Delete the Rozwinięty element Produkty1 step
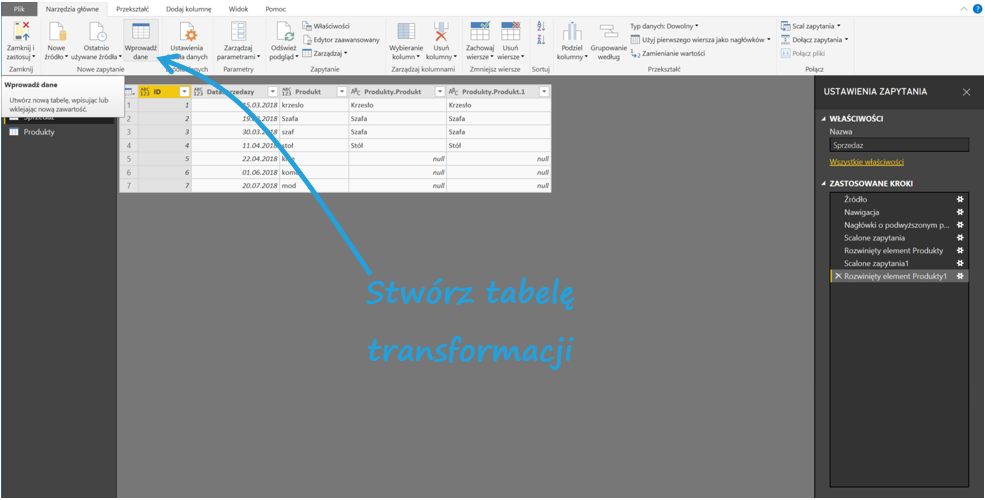The width and height of the screenshot is (985, 500). click(838, 276)
